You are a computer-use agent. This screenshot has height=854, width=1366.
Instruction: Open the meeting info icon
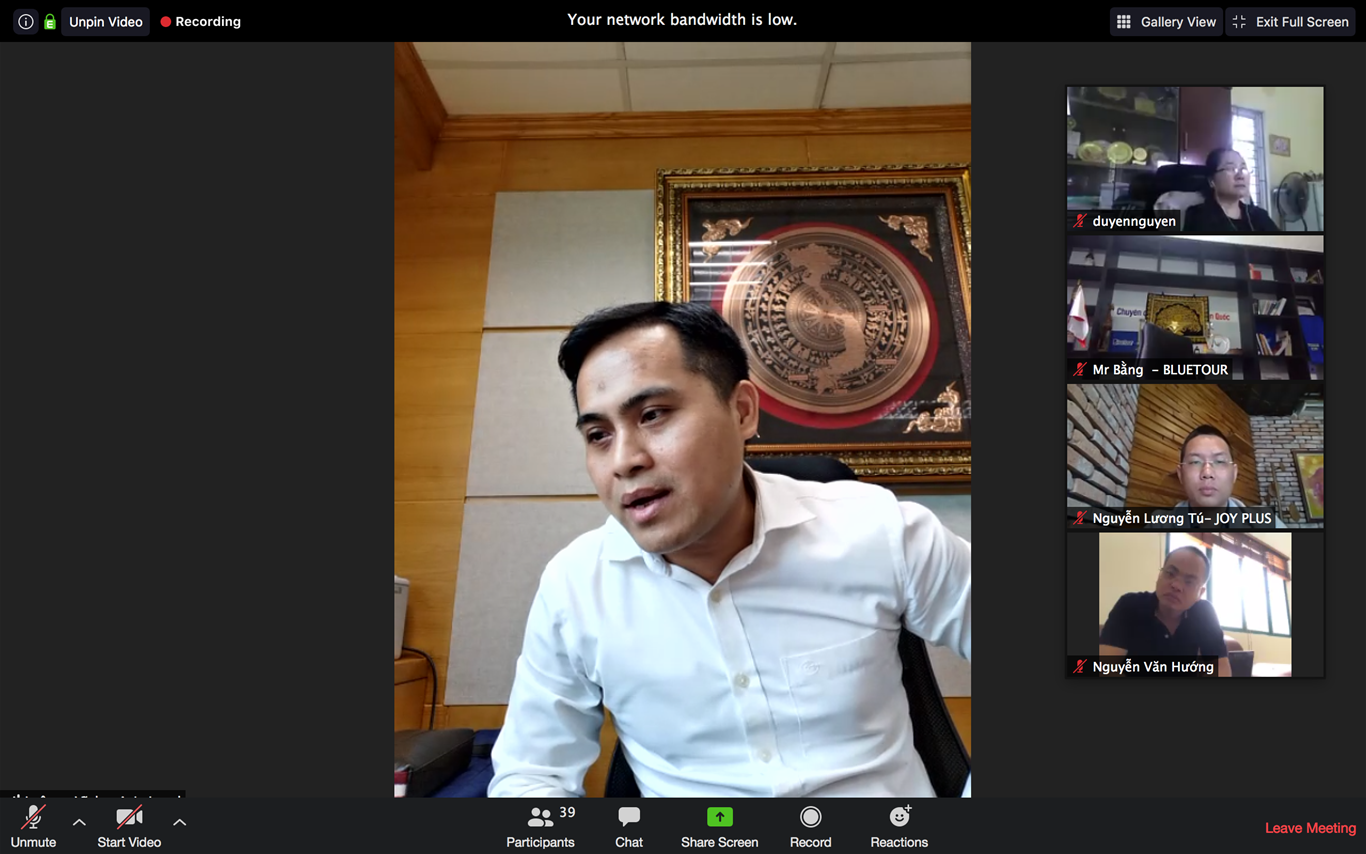pyautogui.click(x=26, y=21)
